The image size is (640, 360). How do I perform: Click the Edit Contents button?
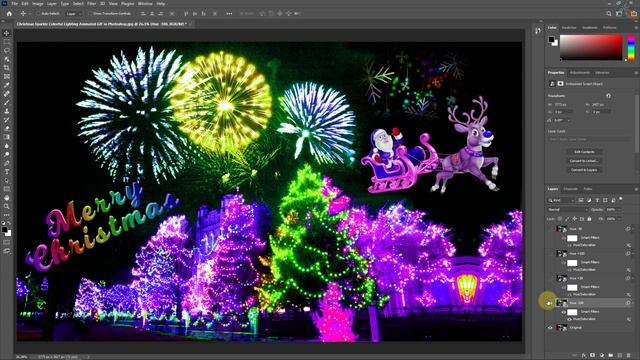coord(584,152)
